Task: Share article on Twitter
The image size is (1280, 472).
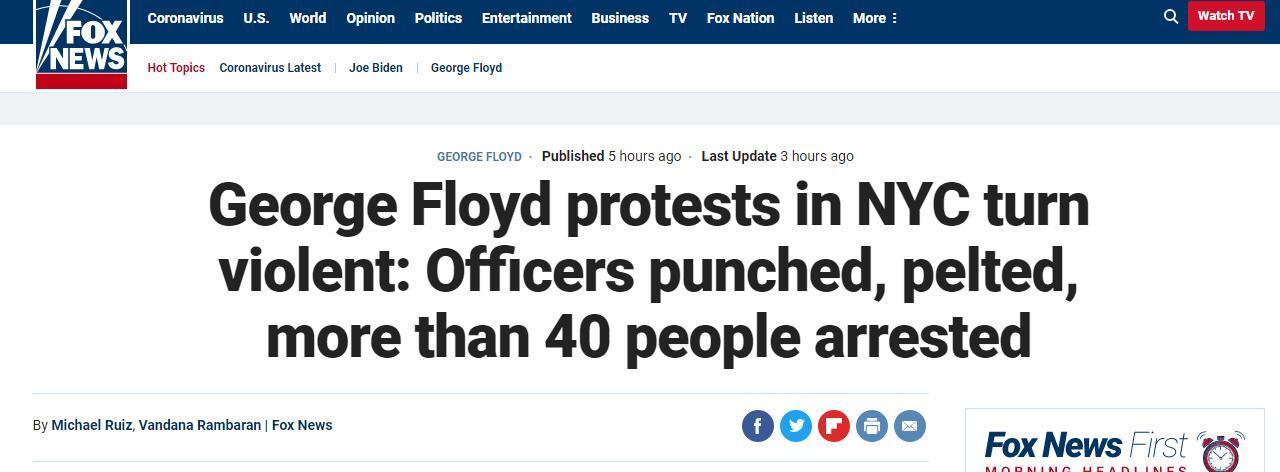Action: point(796,426)
